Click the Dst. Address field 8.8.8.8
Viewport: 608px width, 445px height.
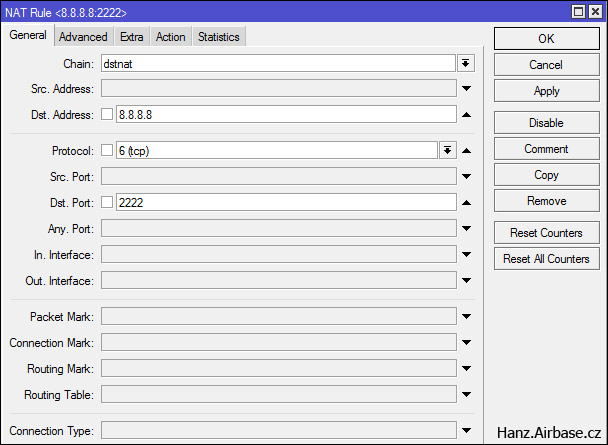point(286,115)
